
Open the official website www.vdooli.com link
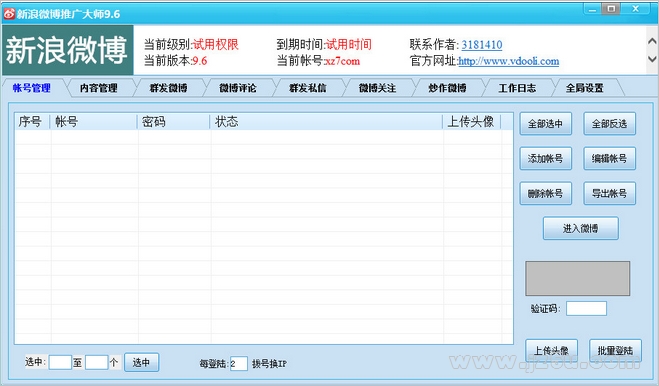pos(509,61)
